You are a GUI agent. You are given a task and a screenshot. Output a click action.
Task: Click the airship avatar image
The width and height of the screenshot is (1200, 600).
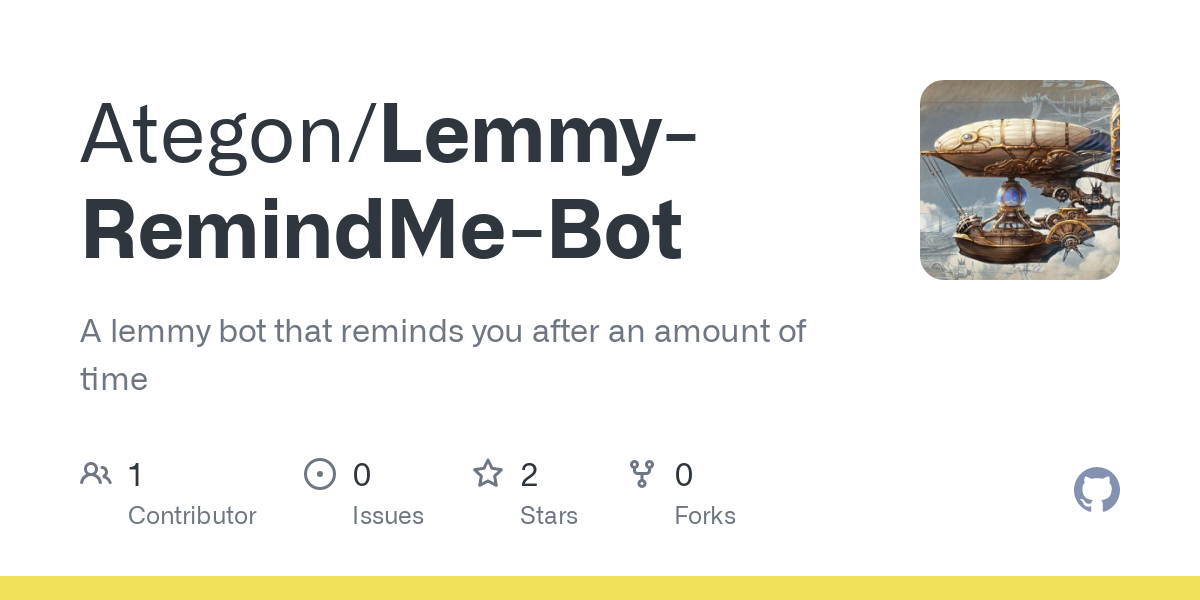pos(1019,180)
